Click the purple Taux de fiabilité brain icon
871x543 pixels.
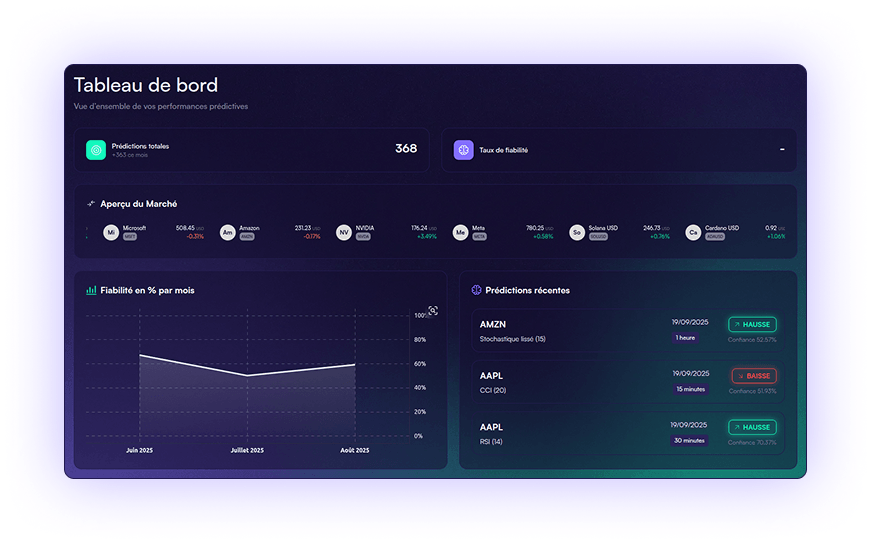463,150
